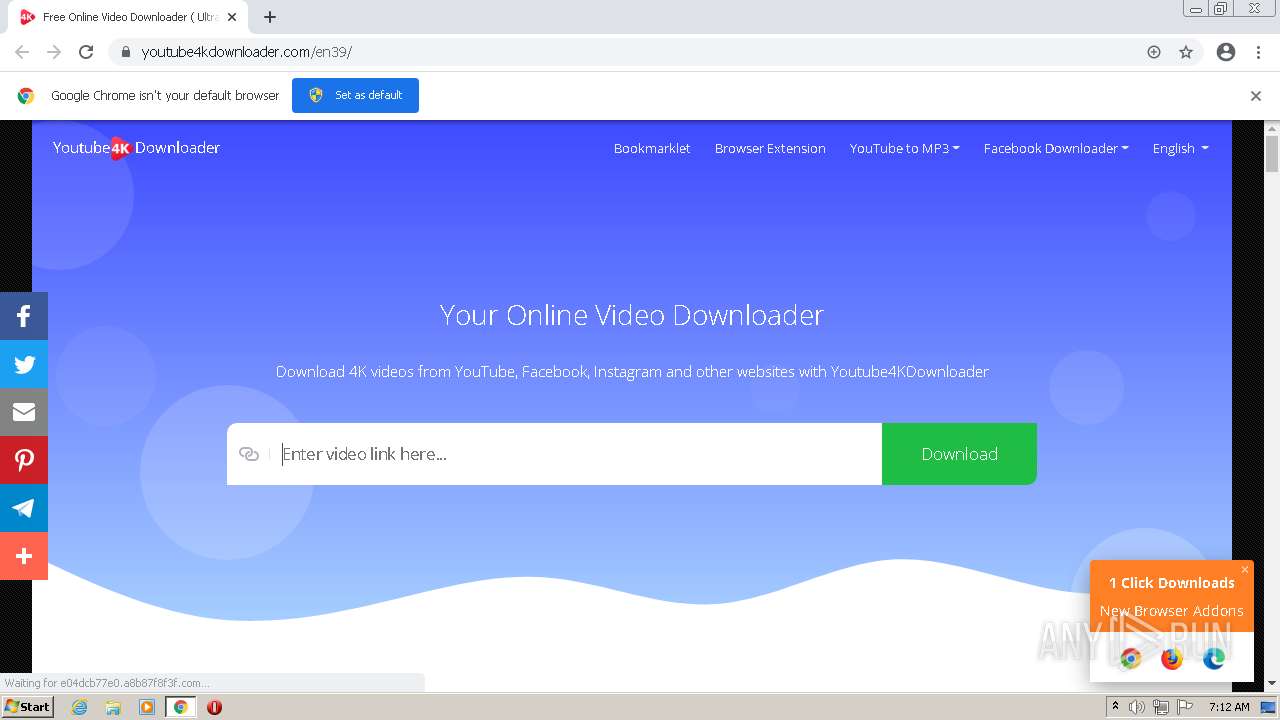The width and height of the screenshot is (1280, 720).
Task: Expand the Facebook Downloader dropdown
Action: click(x=1056, y=148)
